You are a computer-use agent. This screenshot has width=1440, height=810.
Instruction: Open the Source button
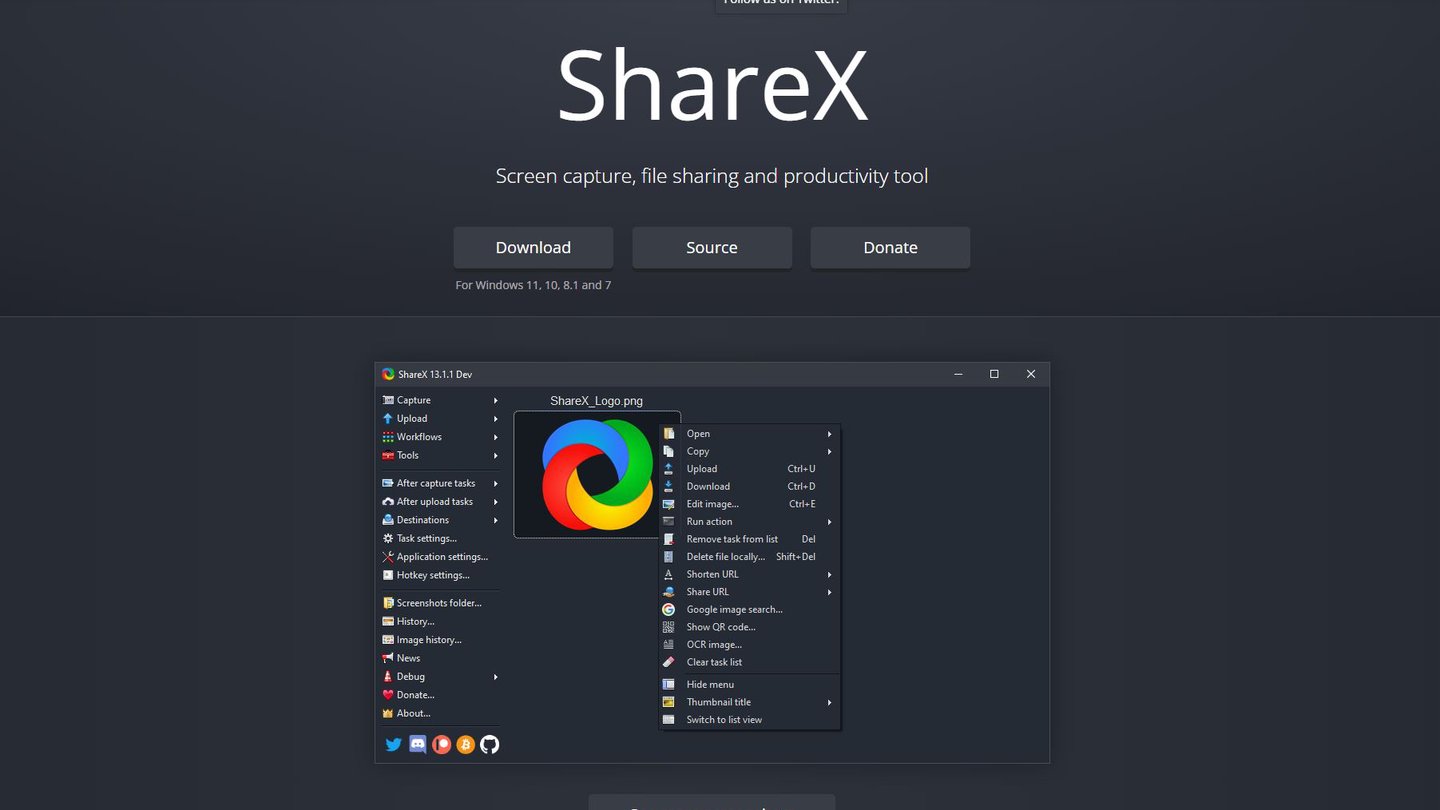tap(712, 248)
